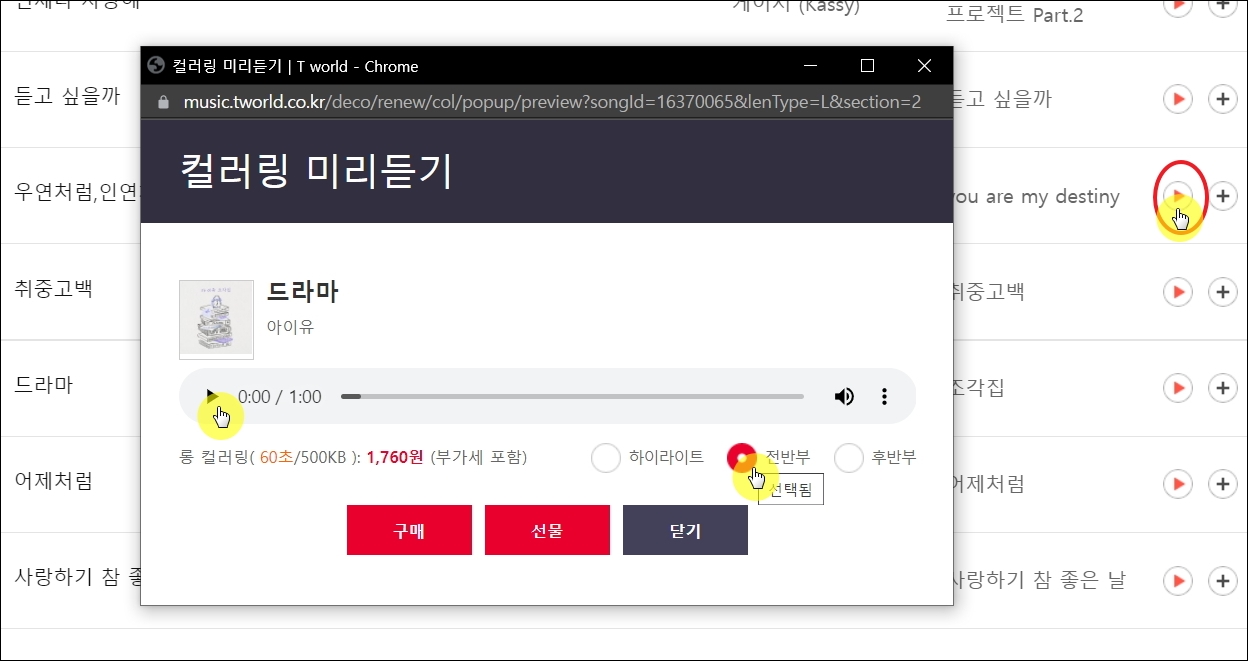Image resolution: width=1248 pixels, height=661 pixels.
Task: Add 취중고백 song with plus icon
Action: [1222, 292]
